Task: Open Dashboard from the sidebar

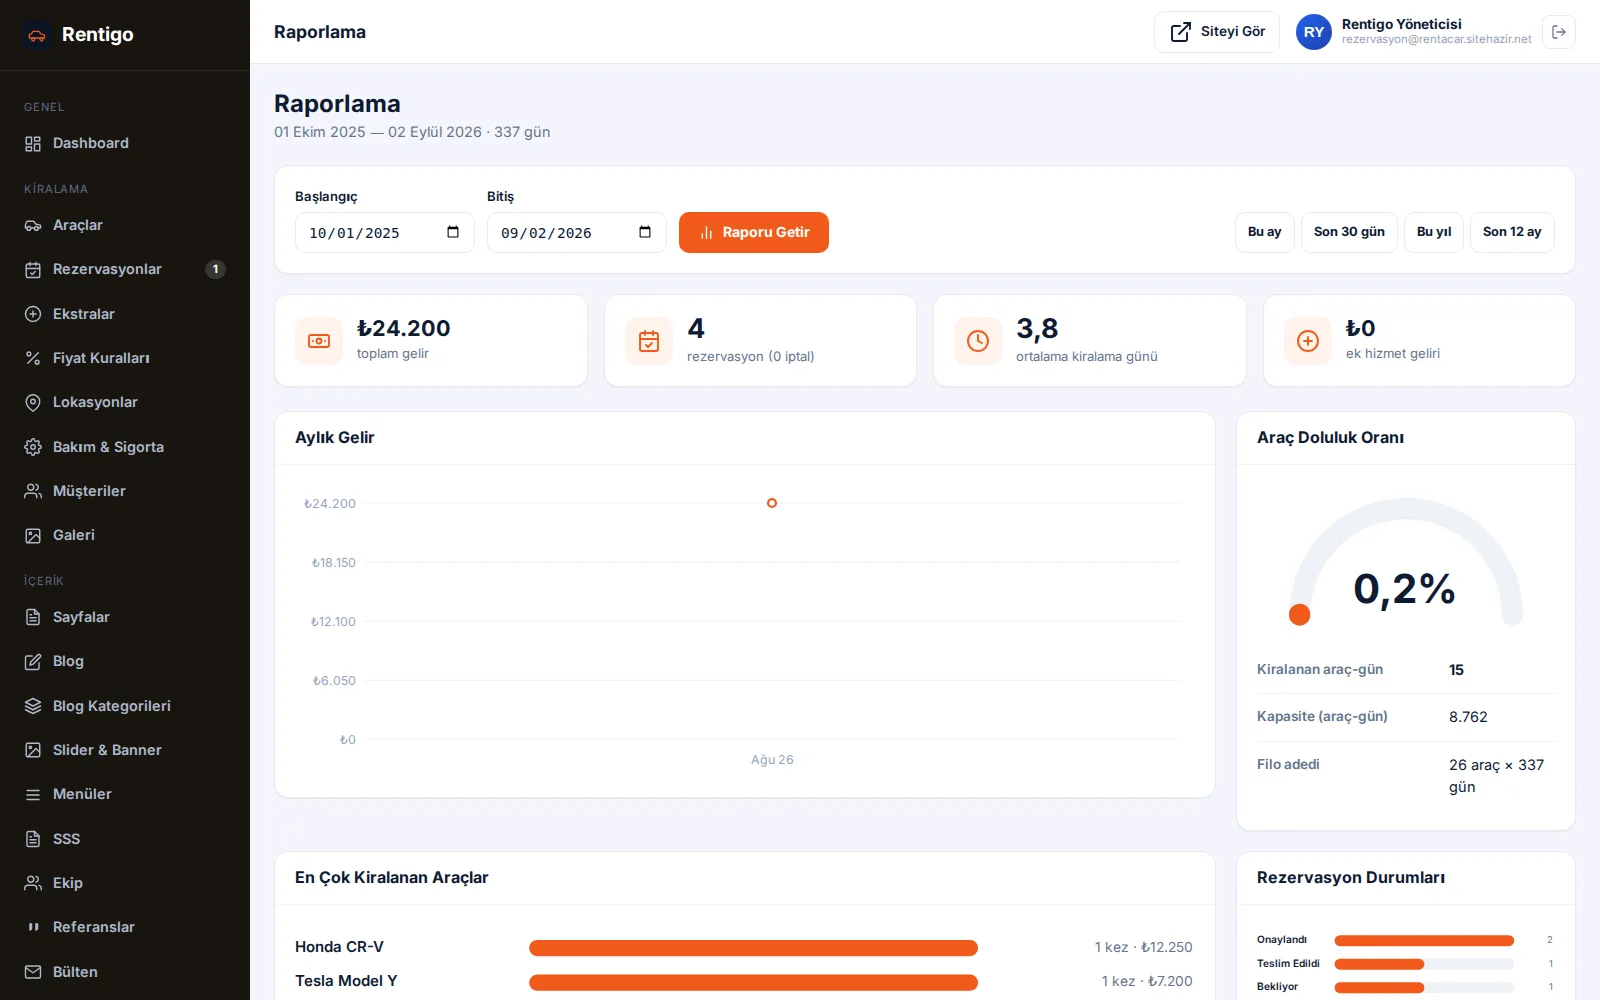Action: point(125,144)
